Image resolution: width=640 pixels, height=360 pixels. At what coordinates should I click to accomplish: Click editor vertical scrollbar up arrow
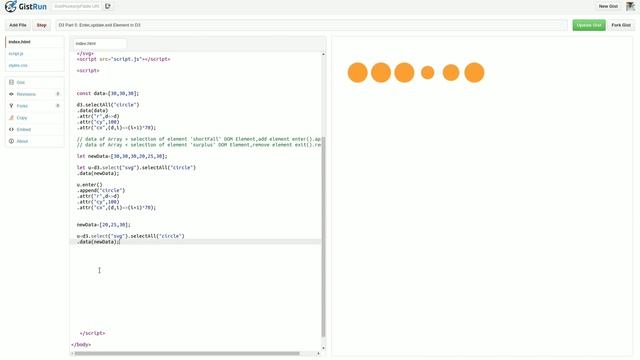[x=323, y=54]
